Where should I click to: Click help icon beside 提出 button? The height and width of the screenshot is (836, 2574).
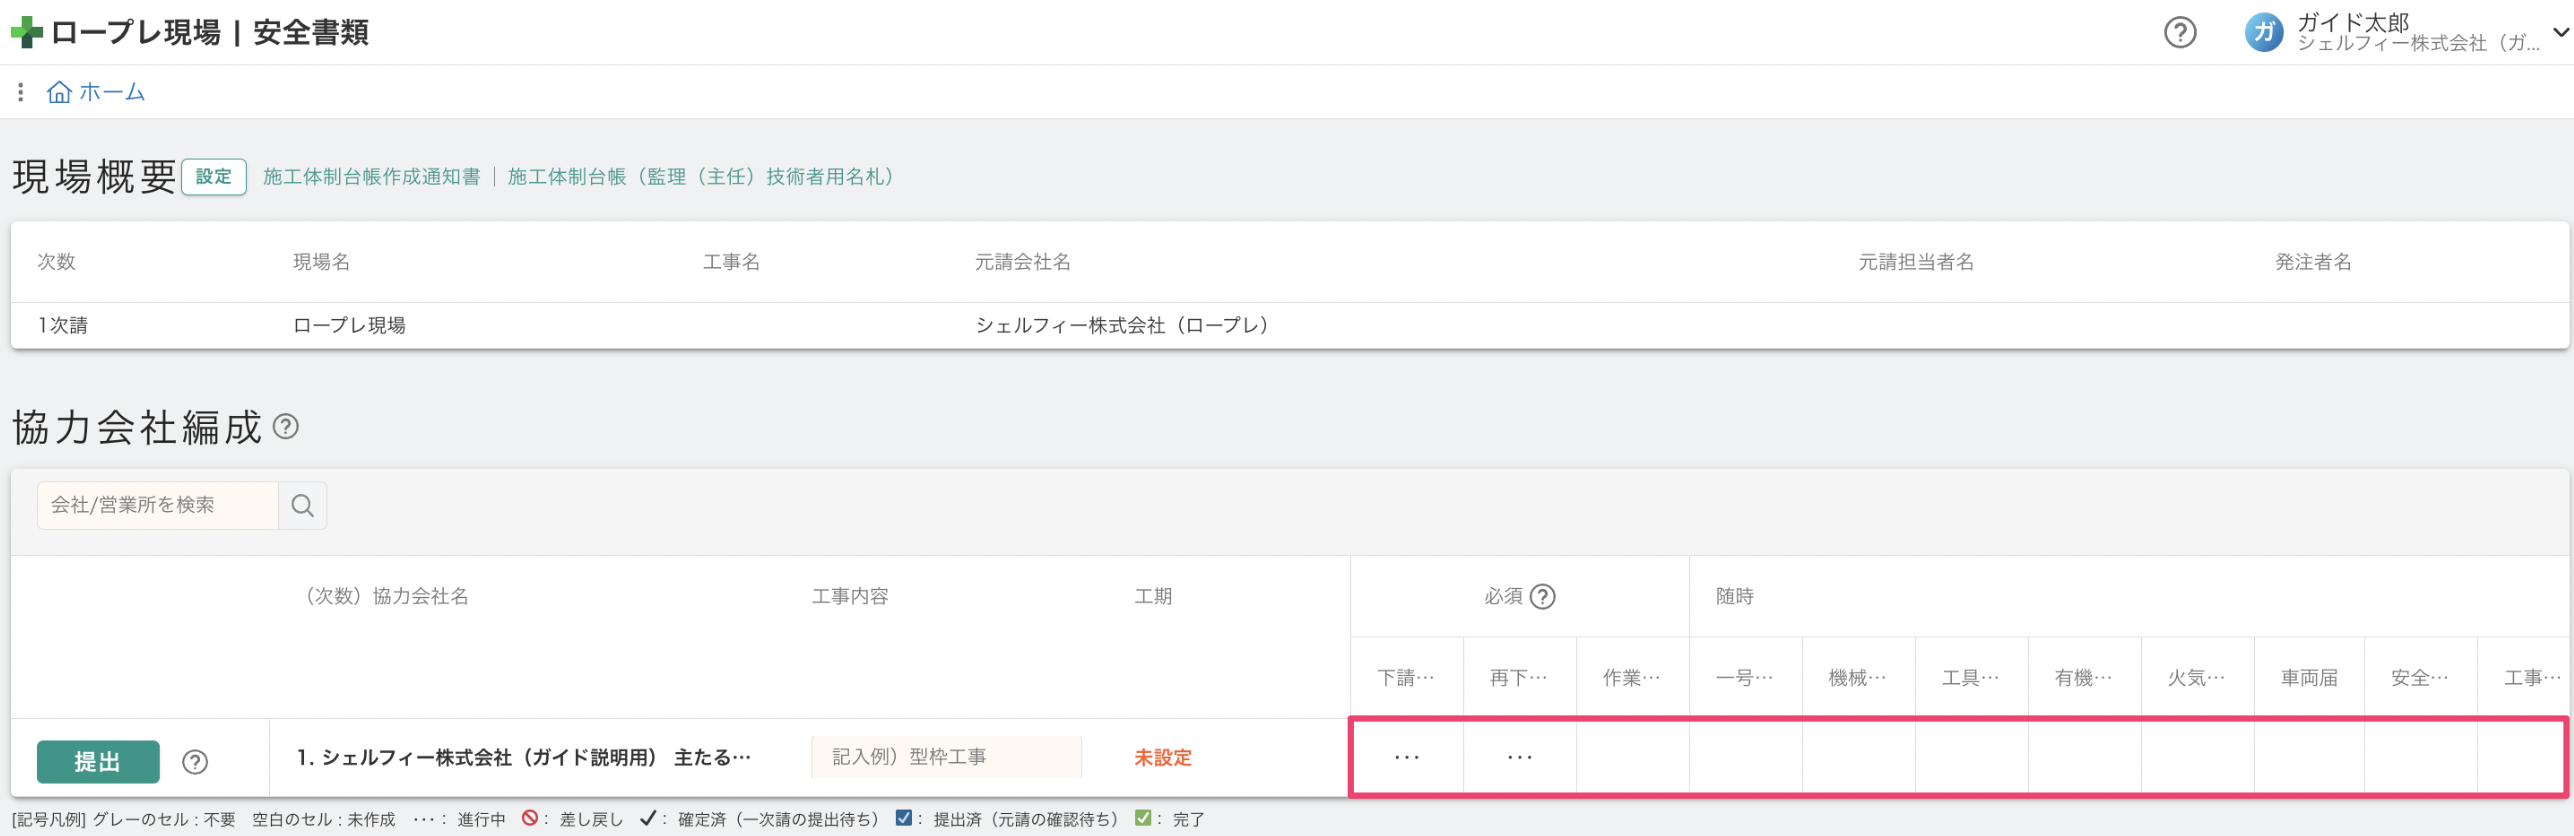coord(195,762)
